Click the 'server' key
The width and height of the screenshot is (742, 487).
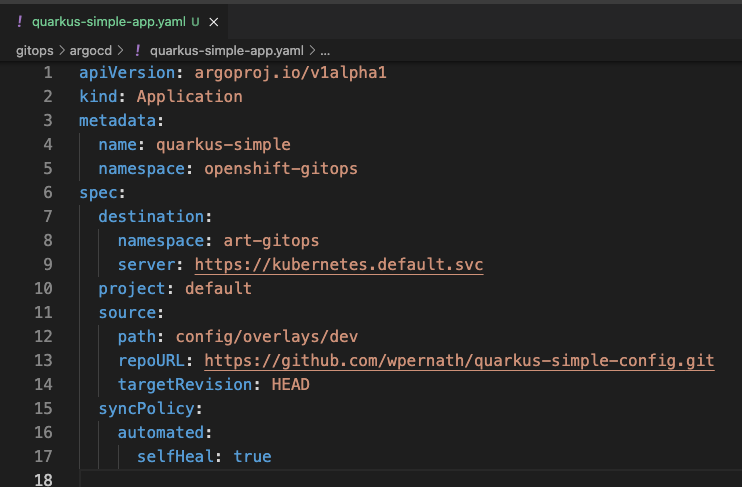click(x=147, y=265)
